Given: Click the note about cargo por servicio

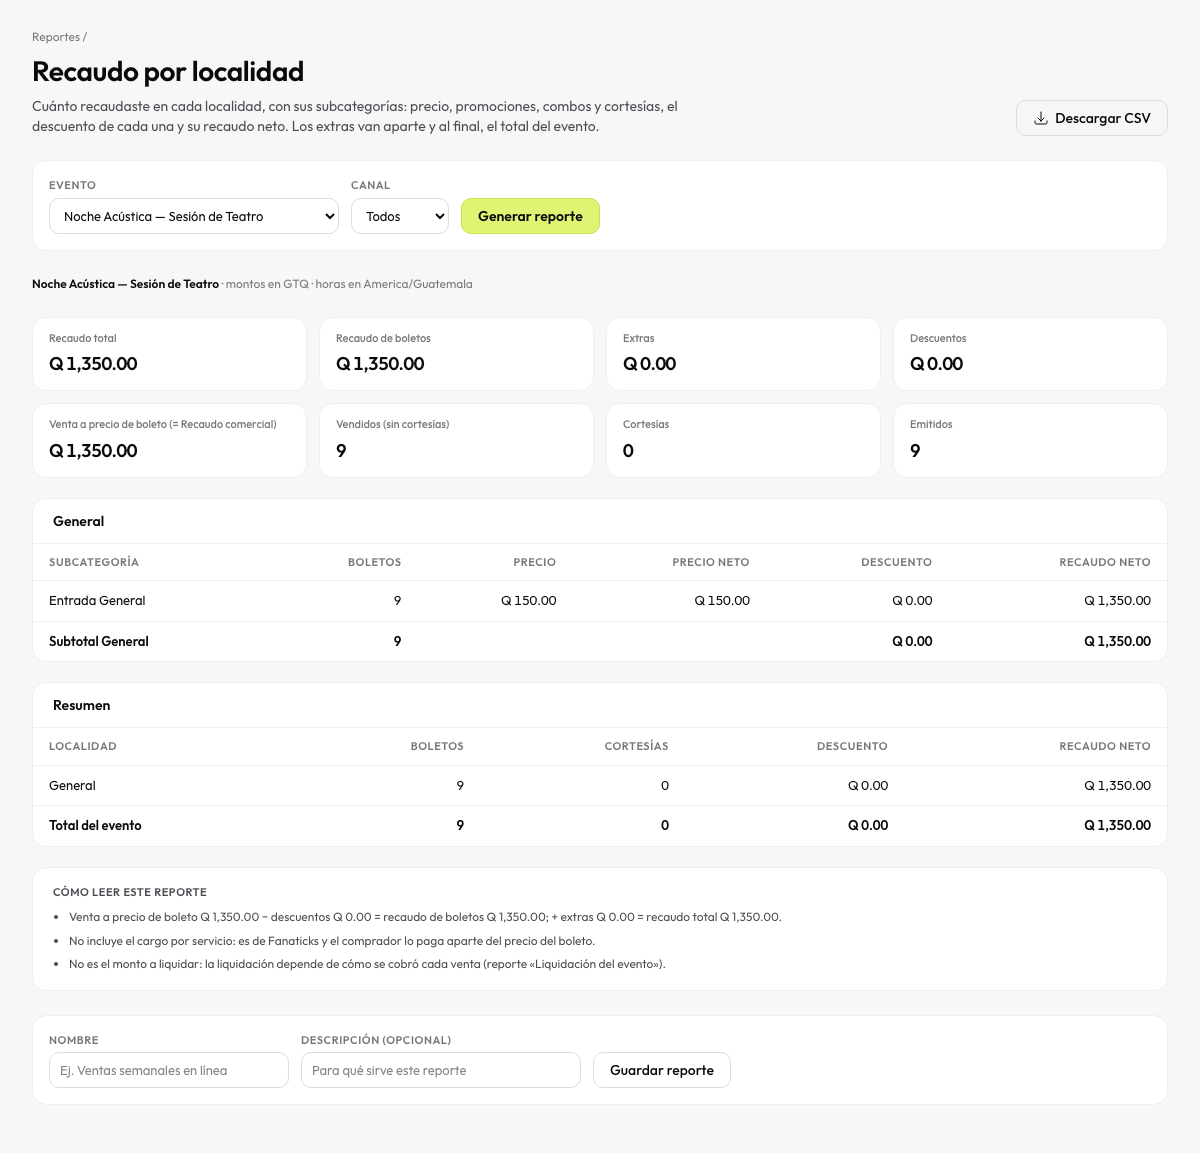Looking at the screenshot, I should [332, 941].
